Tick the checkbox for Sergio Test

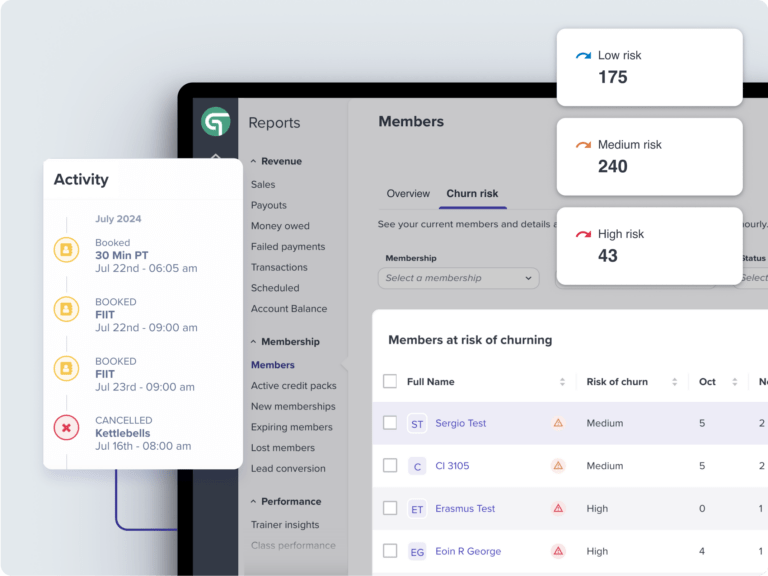tap(390, 423)
